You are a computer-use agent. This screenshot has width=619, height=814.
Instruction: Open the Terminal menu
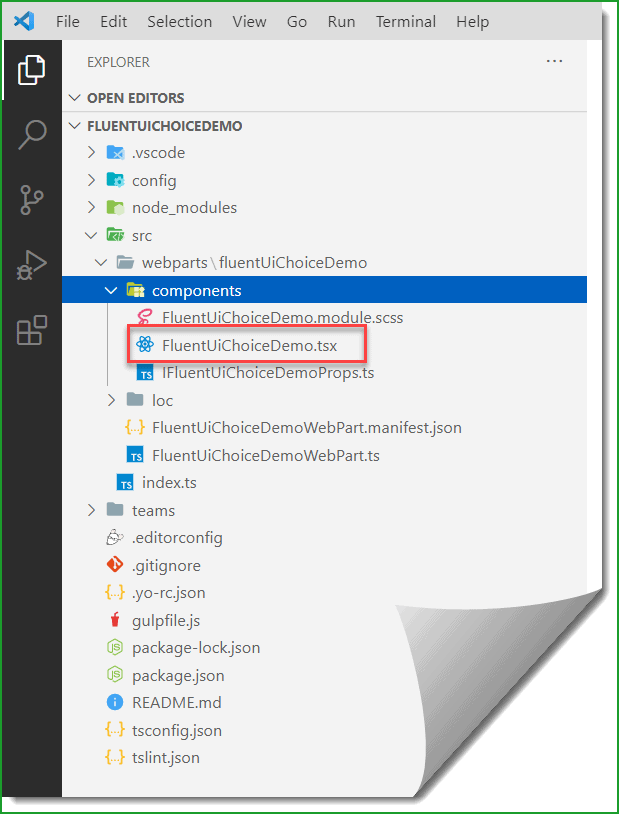[x=406, y=22]
